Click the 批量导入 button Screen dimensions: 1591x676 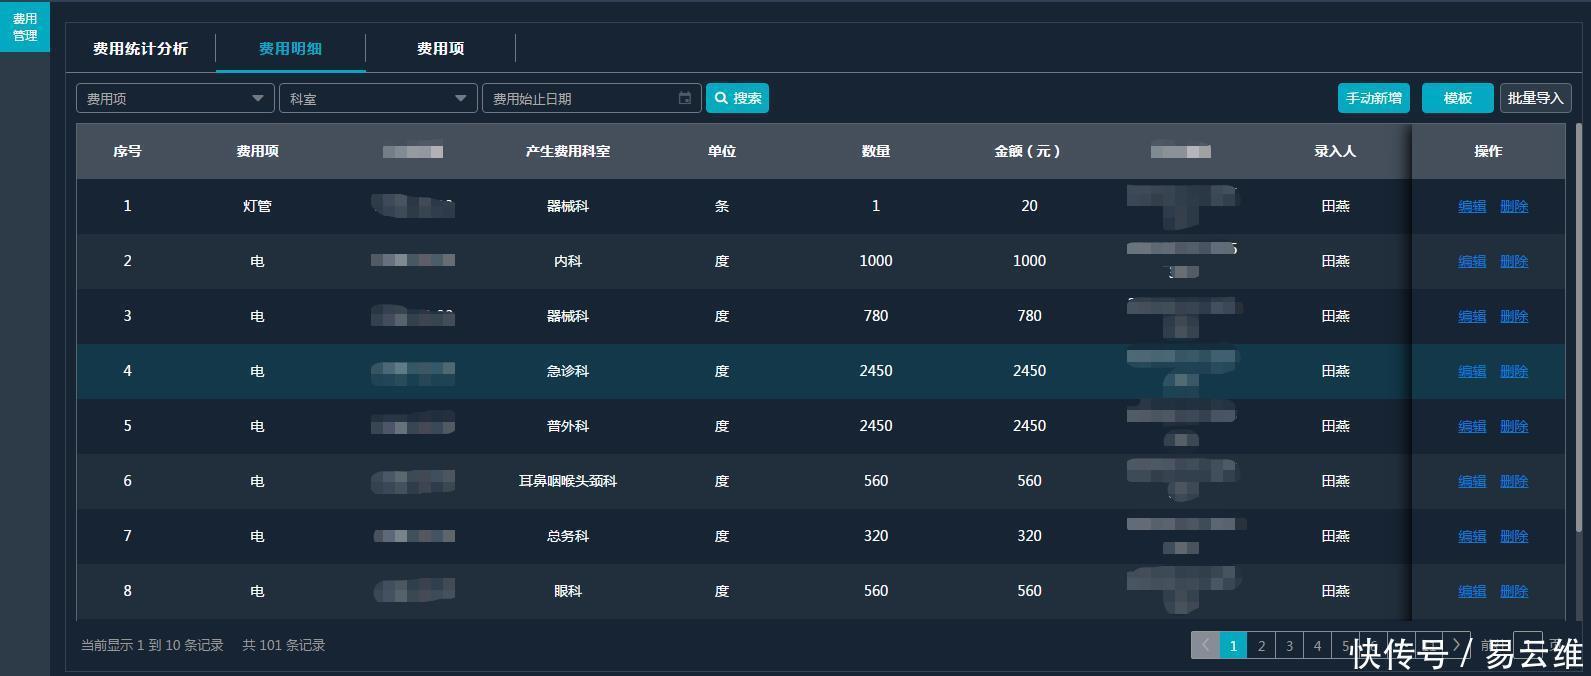click(x=1535, y=98)
